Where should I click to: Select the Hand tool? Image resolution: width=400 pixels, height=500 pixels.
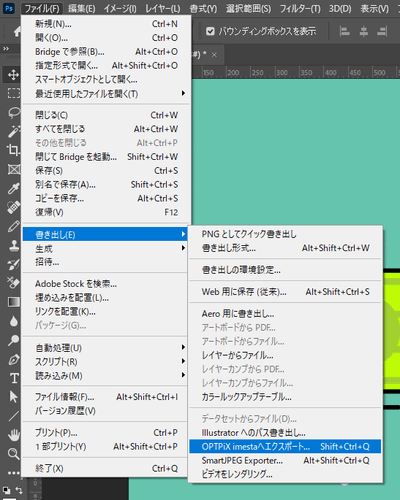13,435
